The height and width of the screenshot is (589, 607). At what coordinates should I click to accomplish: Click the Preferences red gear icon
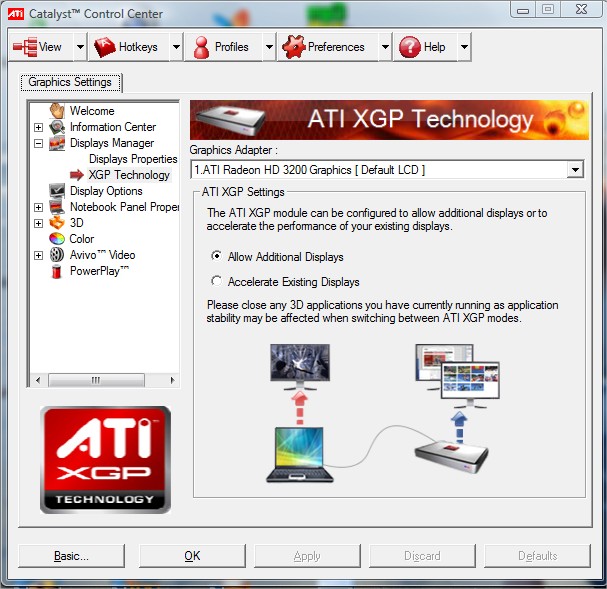pyautogui.click(x=293, y=47)
